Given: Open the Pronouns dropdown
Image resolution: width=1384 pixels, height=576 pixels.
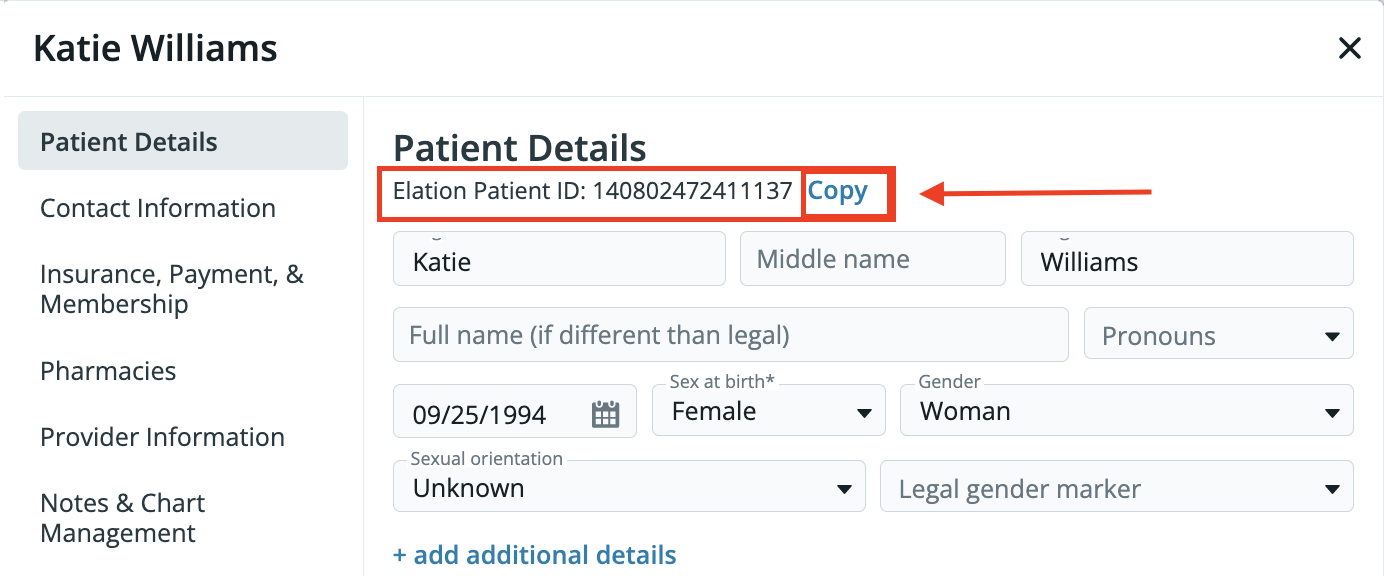Looking at the screenshot, I should pos(1218,336).
